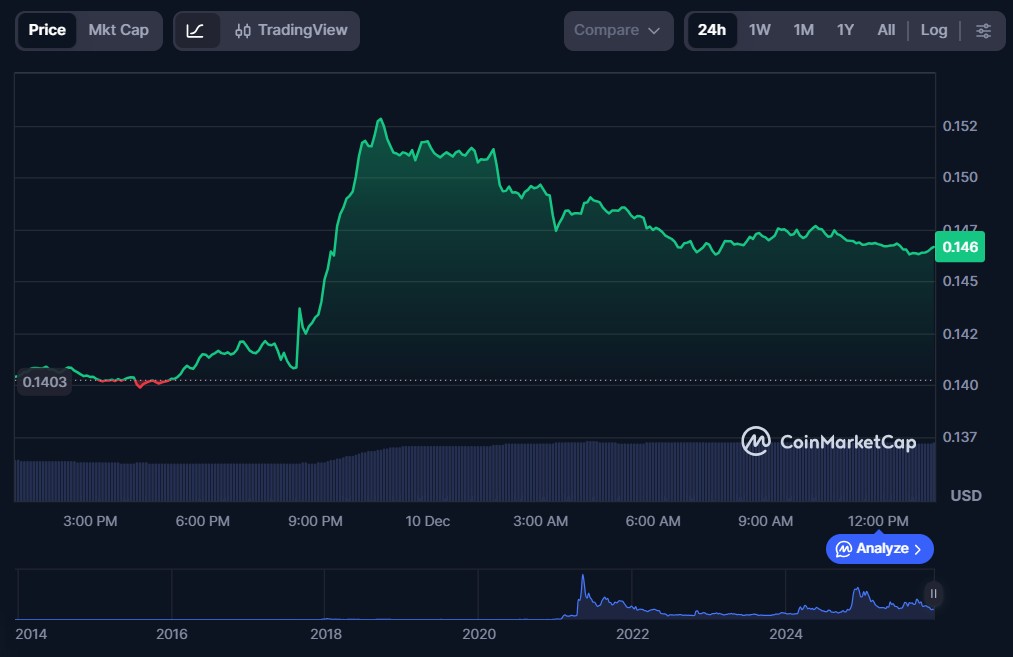Click the 0.146 current price label

(959, 247)
